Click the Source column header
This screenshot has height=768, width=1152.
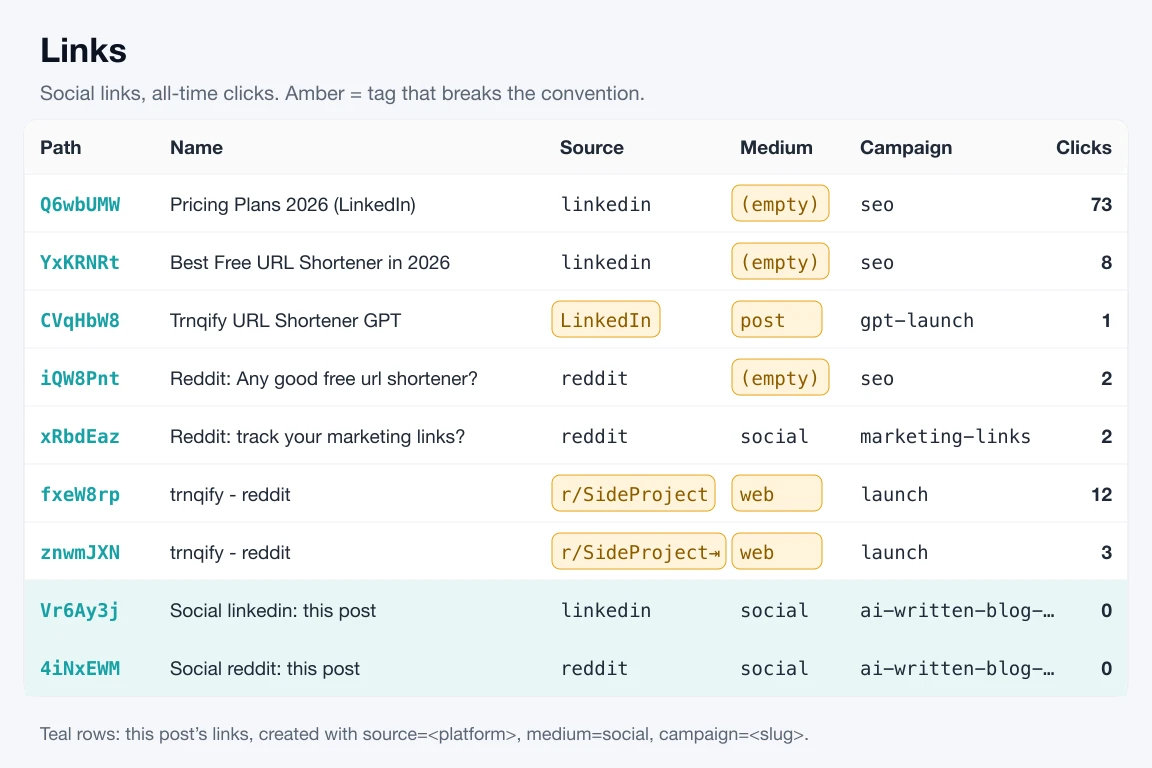591,148
